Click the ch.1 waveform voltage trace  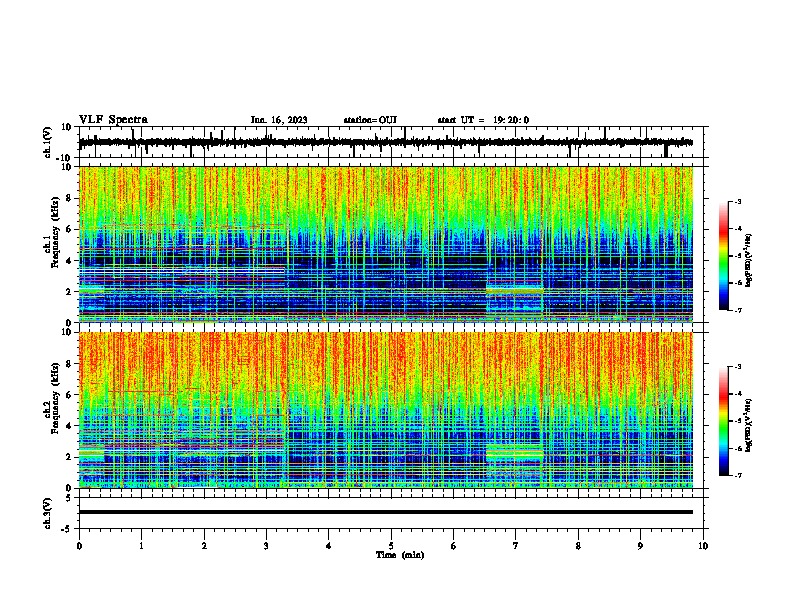386,142
